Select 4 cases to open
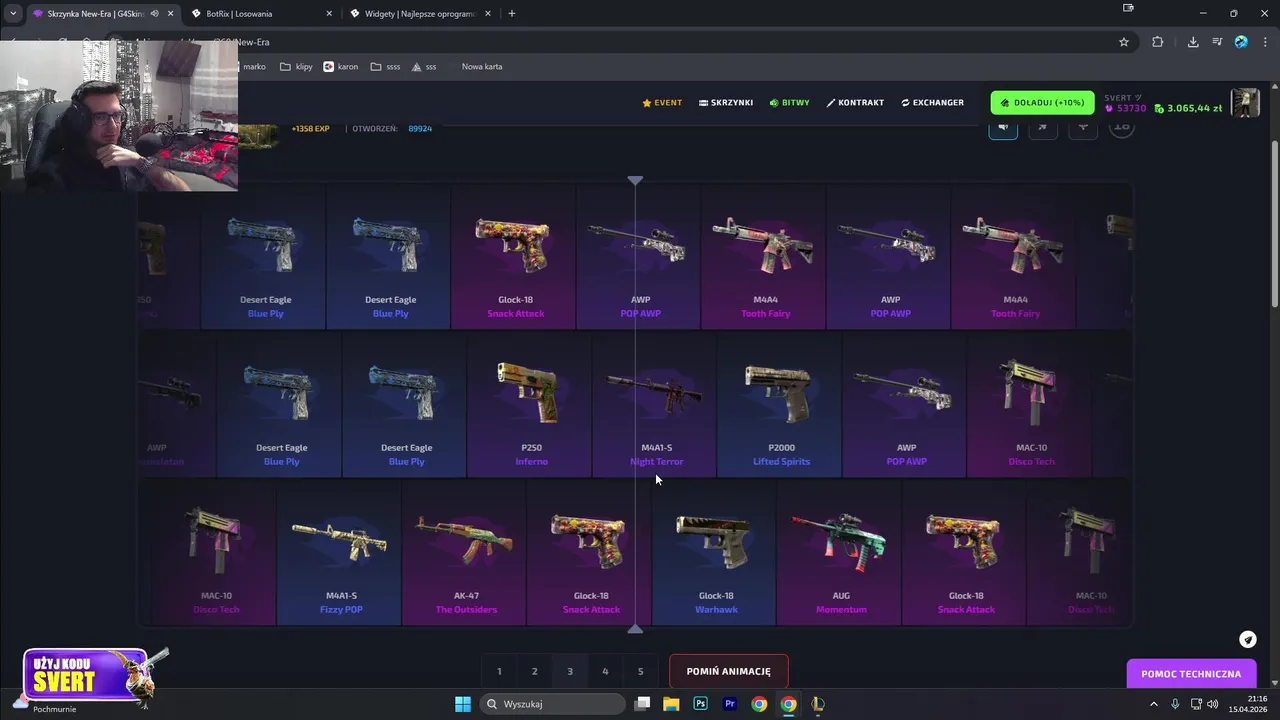This screenshot has width=1280, height=720. [x=605, y=671]
